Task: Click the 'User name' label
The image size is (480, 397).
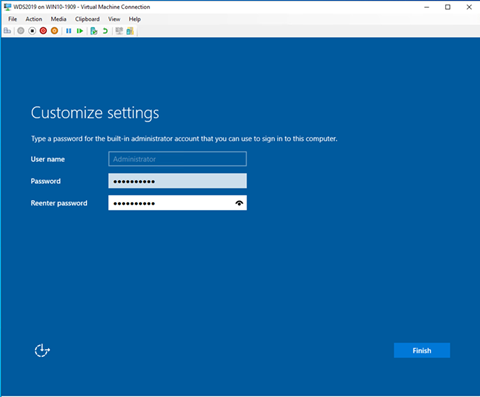Action: pyautogui.click(x=48, y=159)
